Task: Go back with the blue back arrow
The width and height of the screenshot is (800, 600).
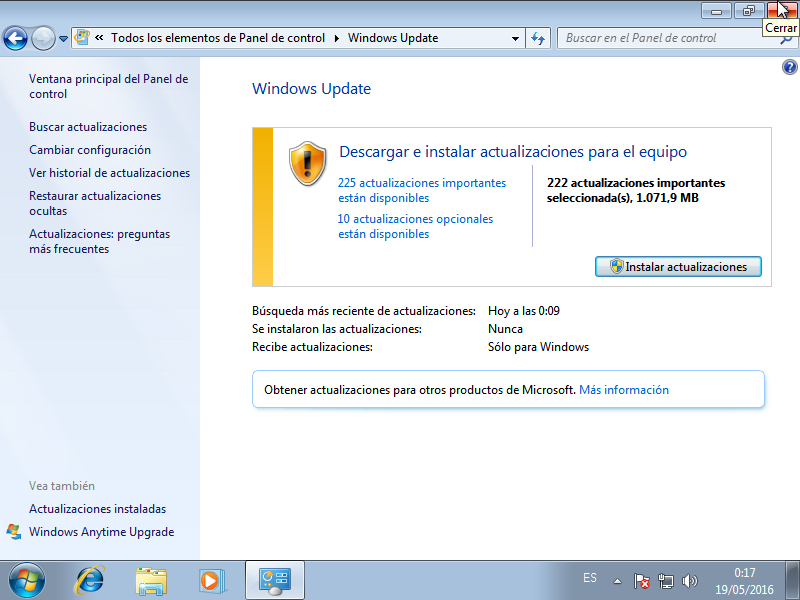Action: click(15, 38)
